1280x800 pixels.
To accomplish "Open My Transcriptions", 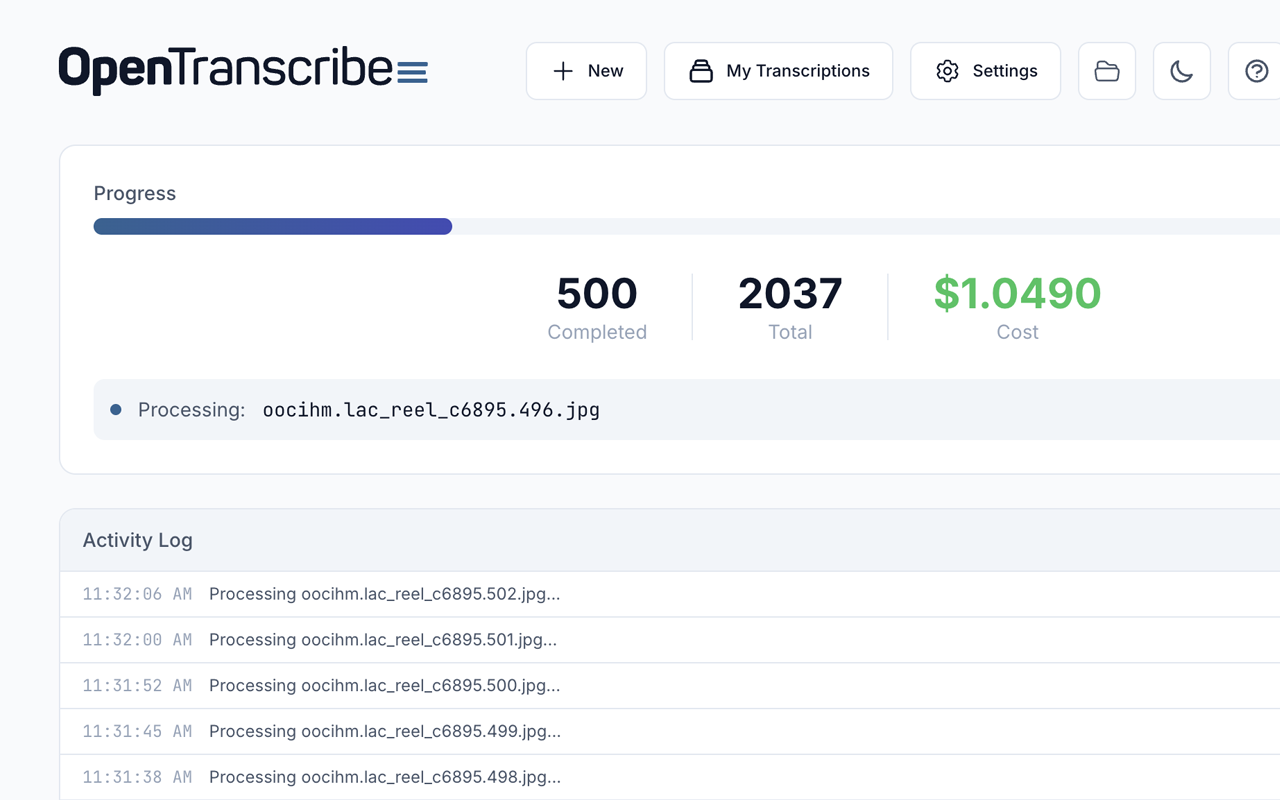I will [x=778, y=71].
